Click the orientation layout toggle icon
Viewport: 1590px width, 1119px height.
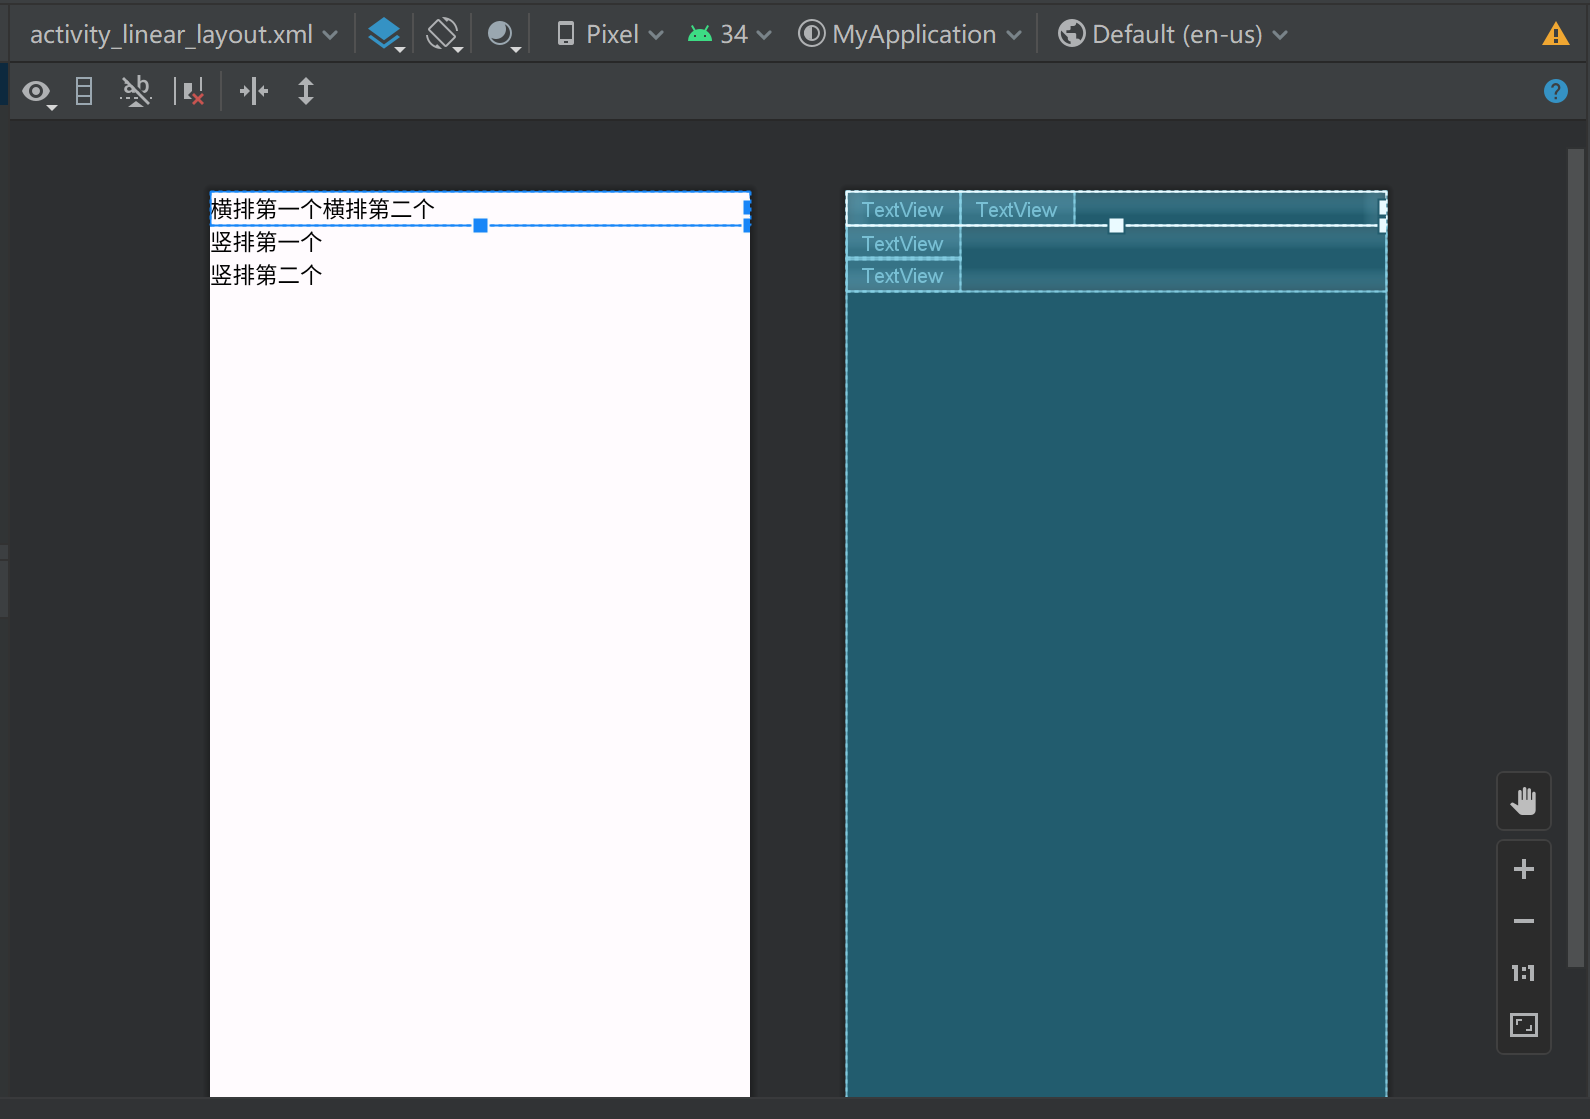[x=85, y=92]
